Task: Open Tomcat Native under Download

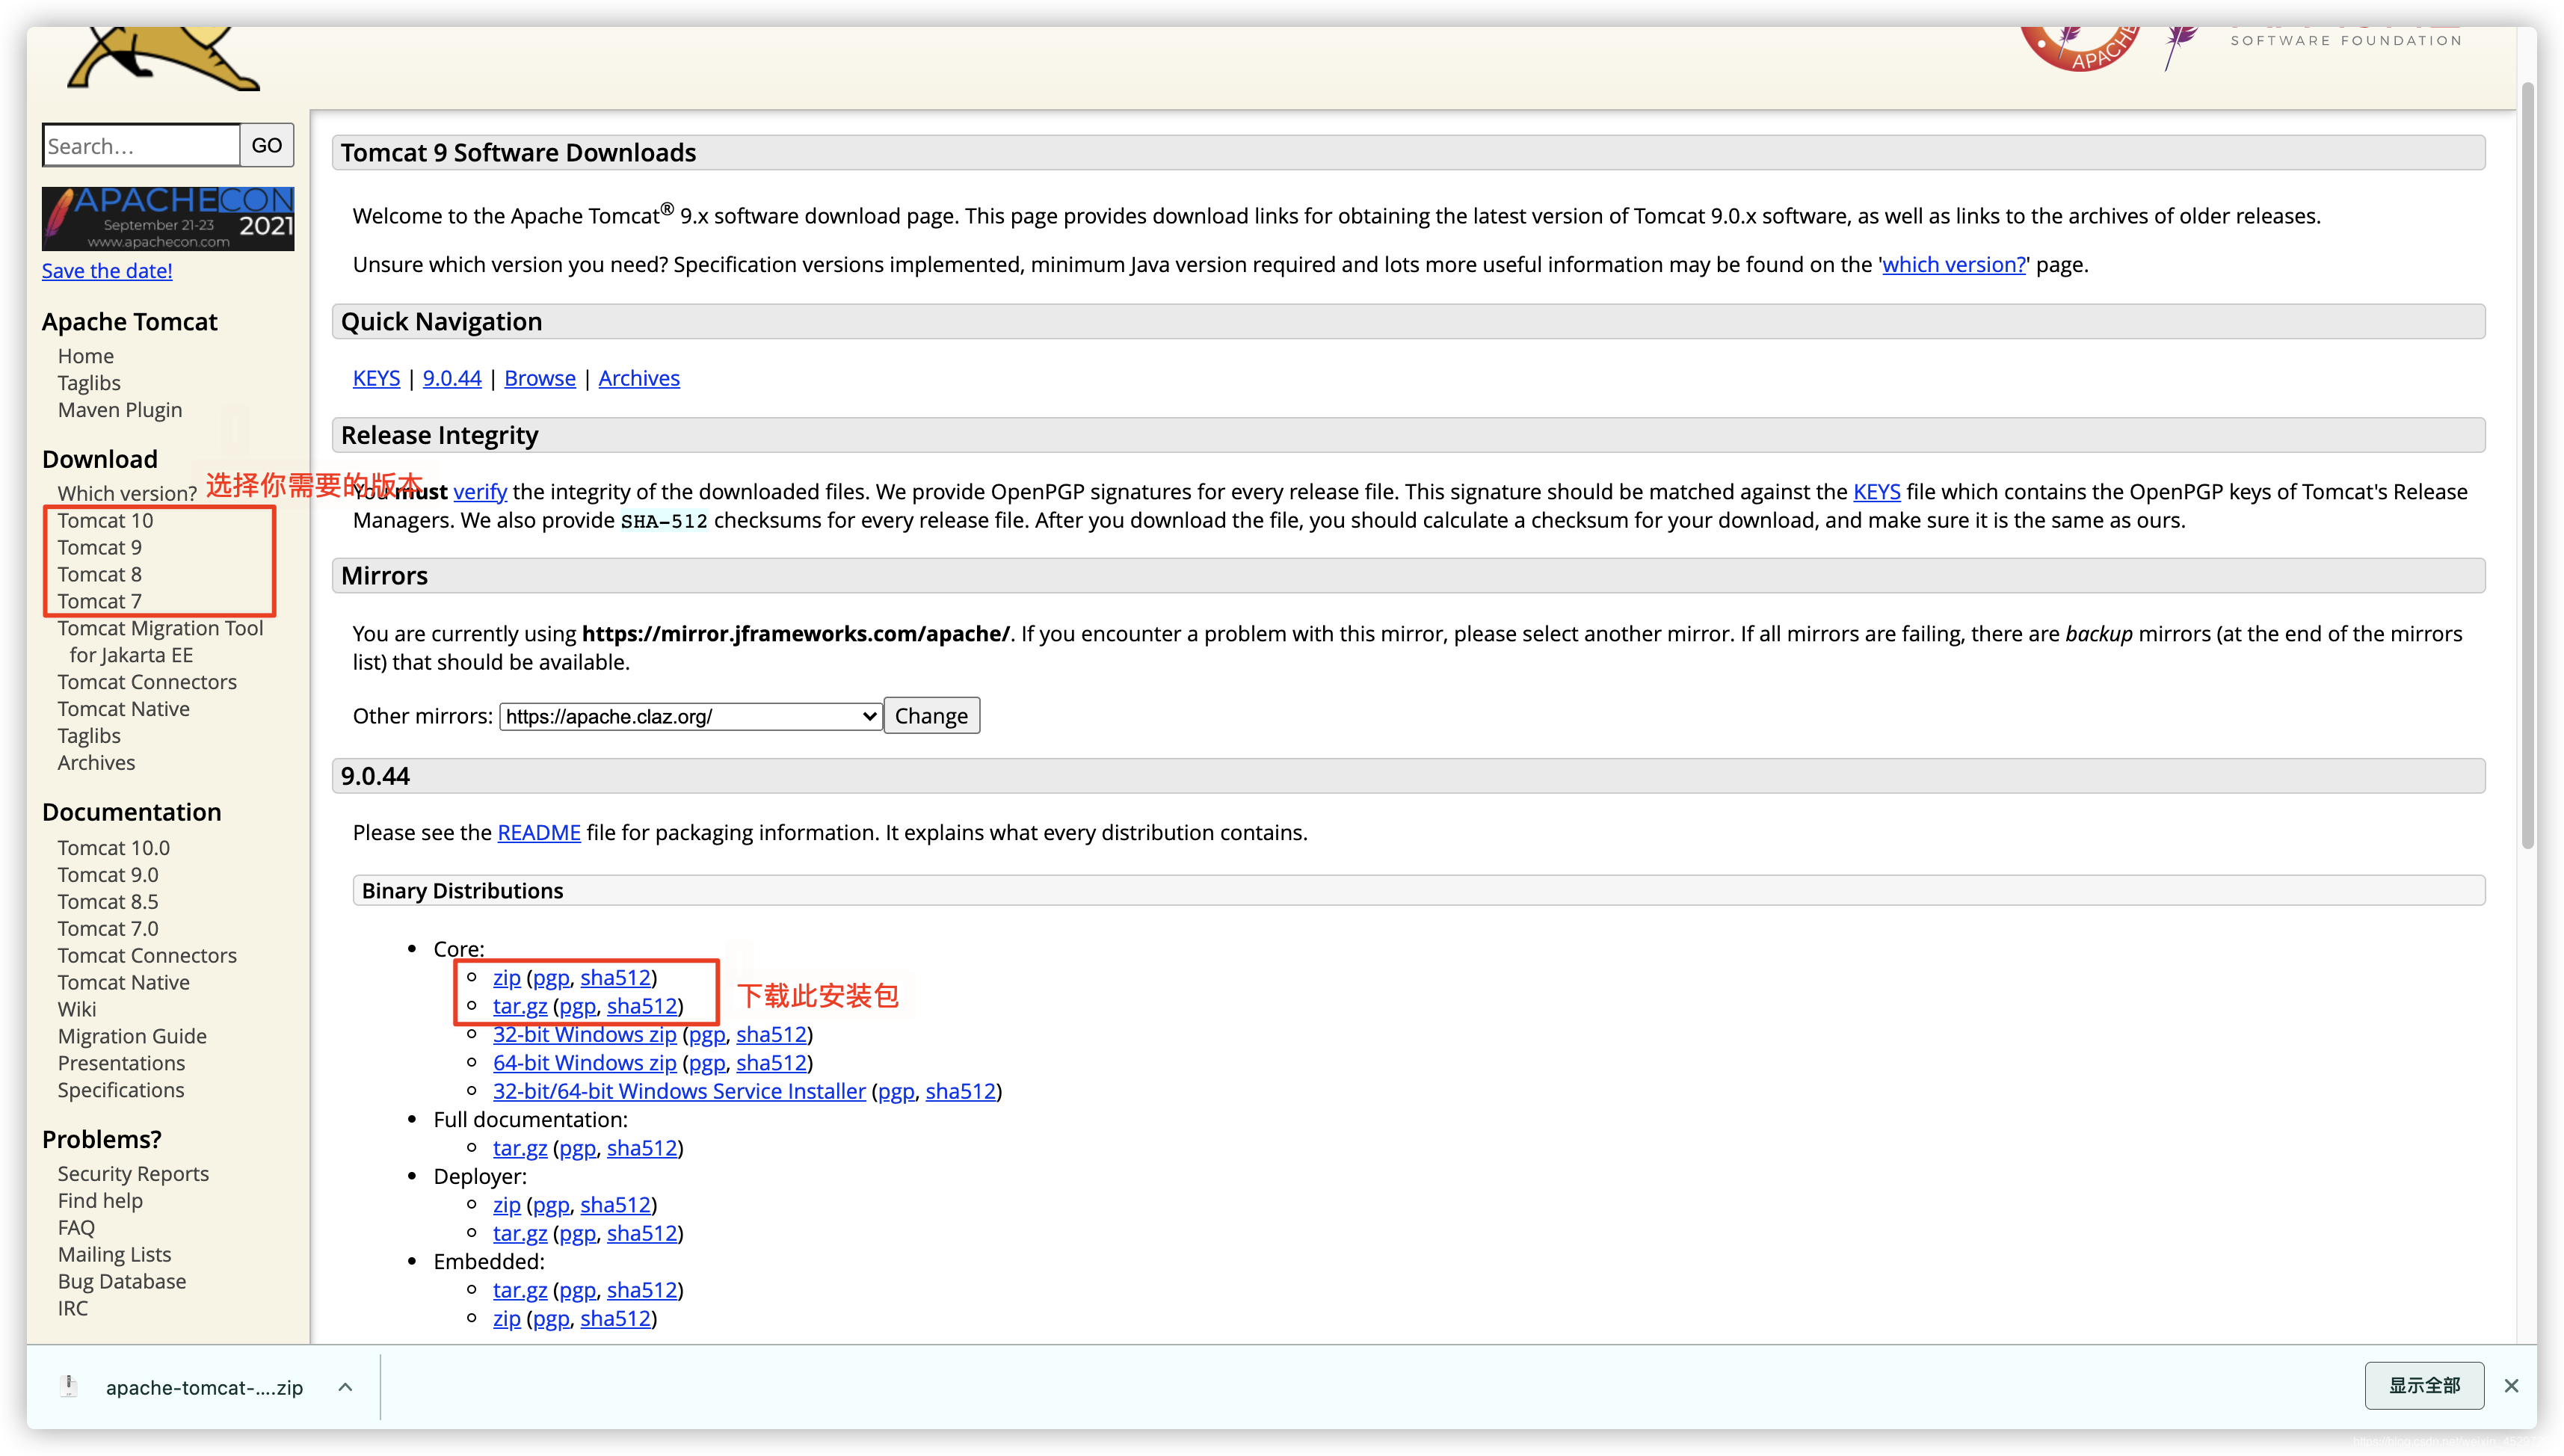Action: click(124, 709)
